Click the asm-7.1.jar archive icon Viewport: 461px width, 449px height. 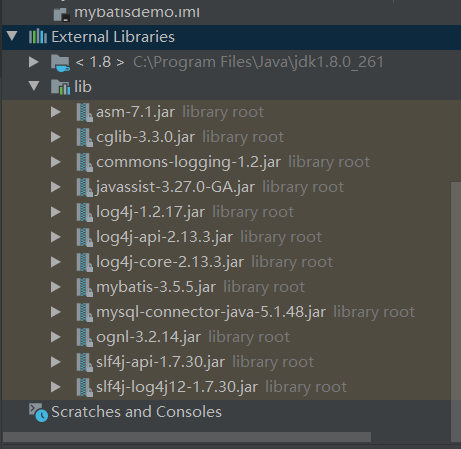(84, 112)
